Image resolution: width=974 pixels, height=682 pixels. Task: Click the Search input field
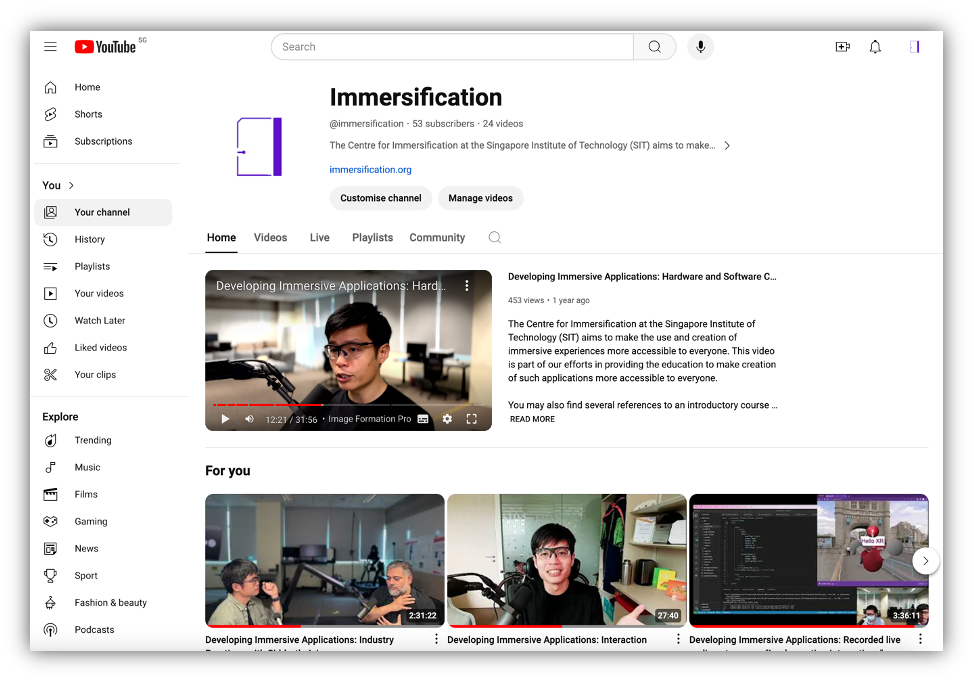pos(452,47)
